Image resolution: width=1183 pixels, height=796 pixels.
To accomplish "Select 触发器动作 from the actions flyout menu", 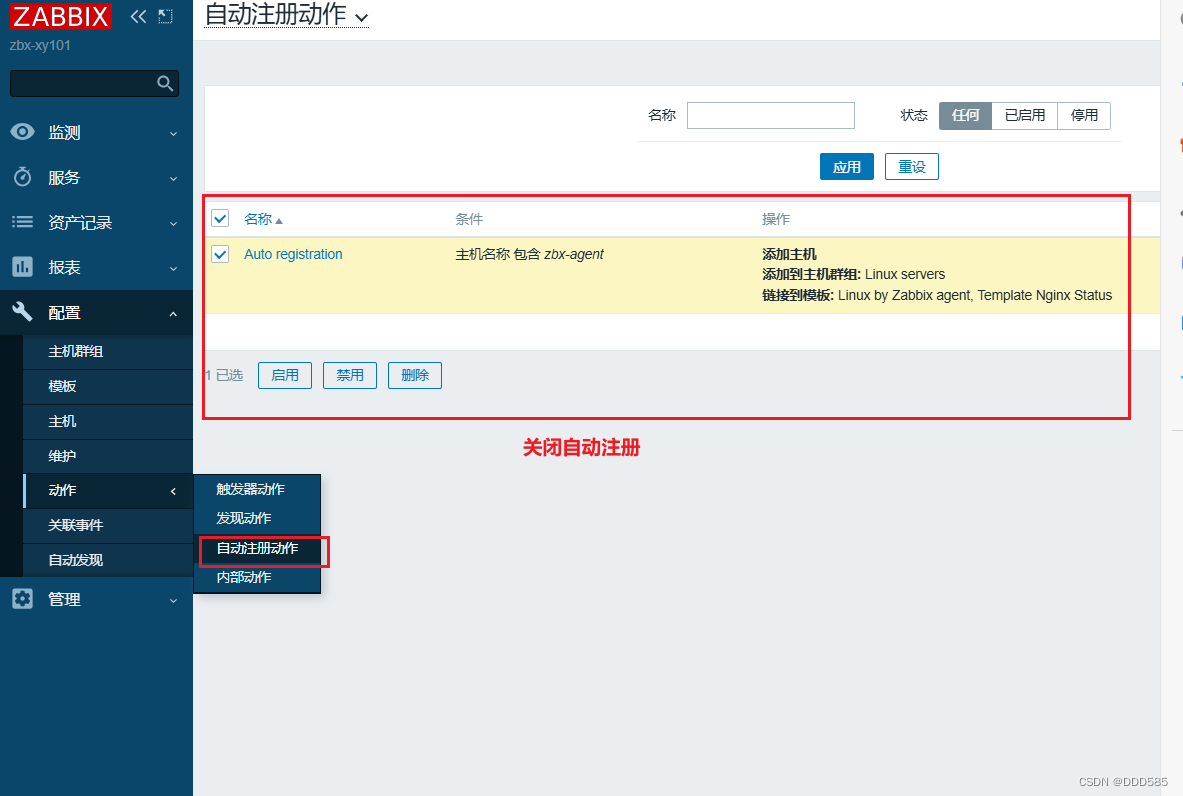I will (248, 489).
